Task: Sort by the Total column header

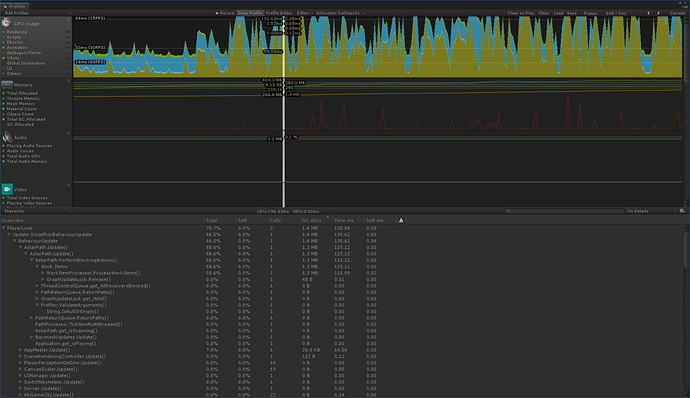Action: pyautogui.click(x=220, y=220)
